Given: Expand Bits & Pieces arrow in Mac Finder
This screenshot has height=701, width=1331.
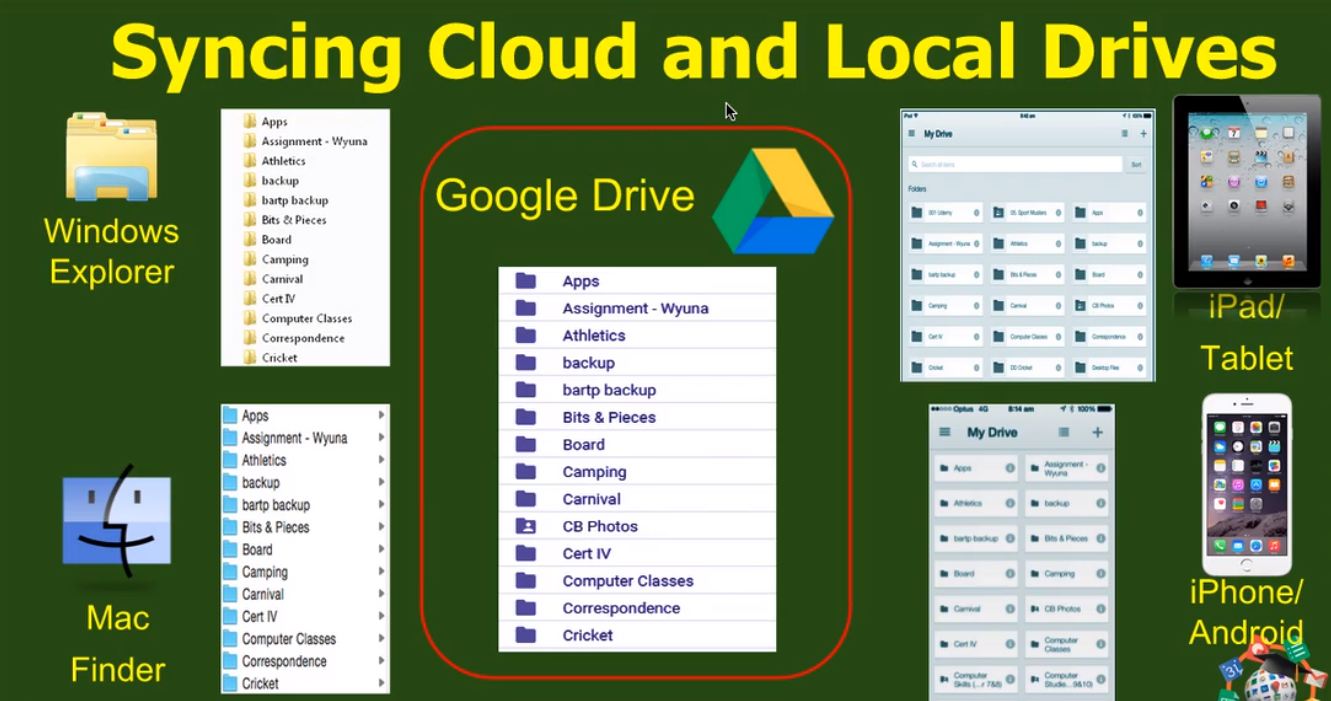Looking at the screenshot, I should coord(381,527).
